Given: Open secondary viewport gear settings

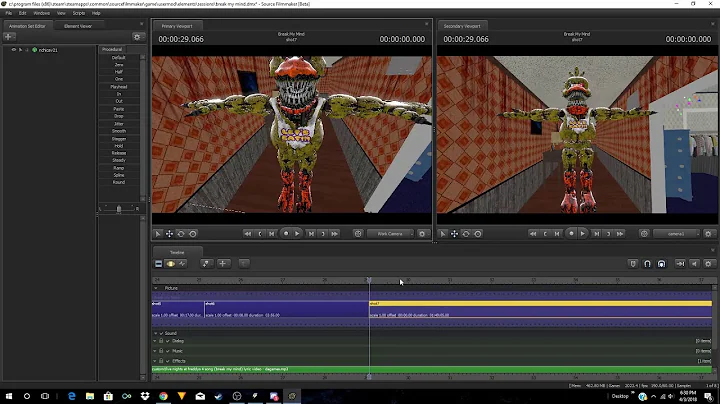Looking at the screenshot, I should pyautogui.click(x=708, y=234).
